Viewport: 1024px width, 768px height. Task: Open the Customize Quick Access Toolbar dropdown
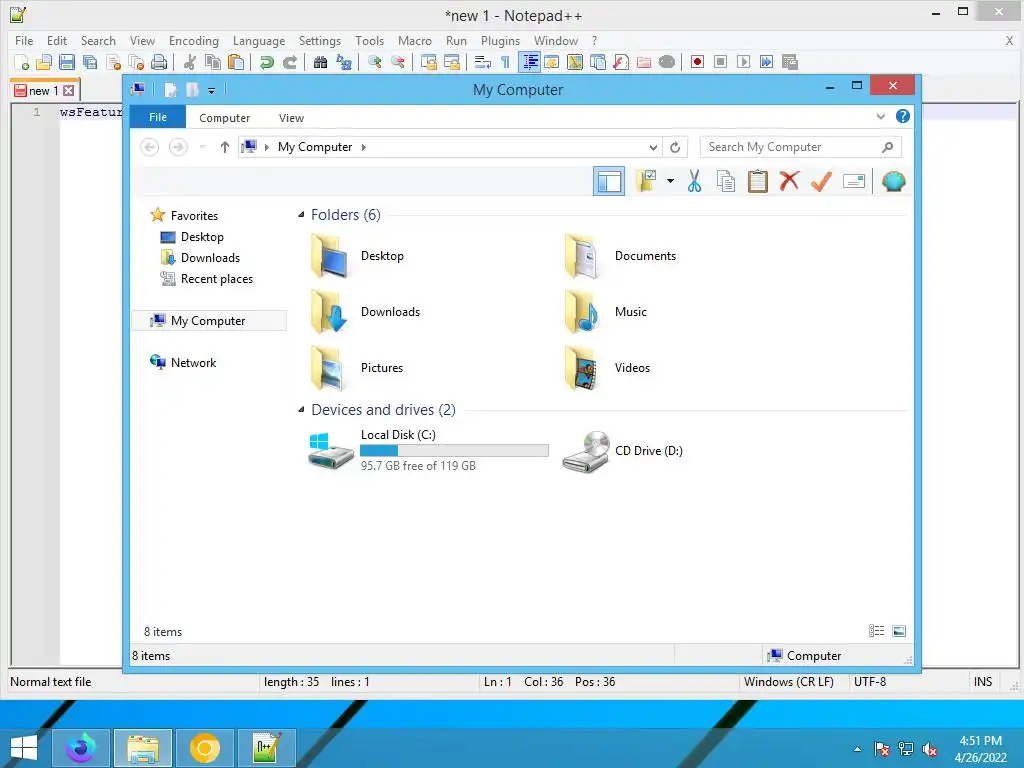point(212,91)
